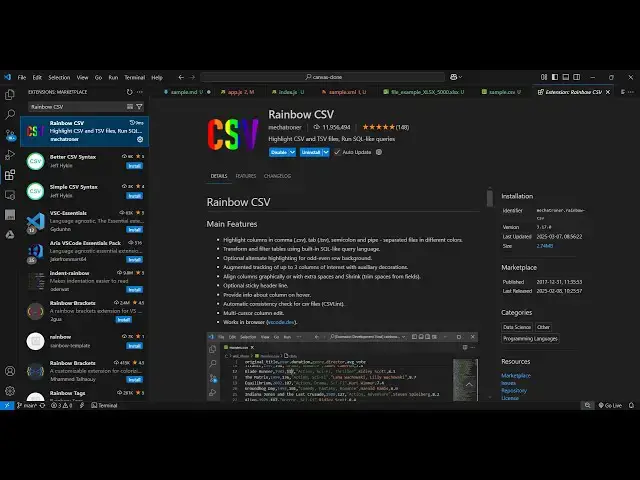Click the Programming Languages category tag
640x480 pixels.
pos(530,338)
